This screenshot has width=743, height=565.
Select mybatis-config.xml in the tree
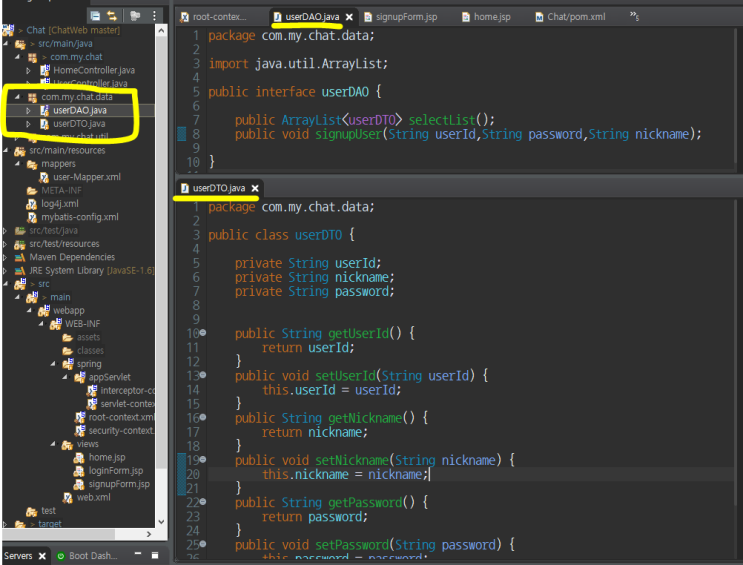pyautogui.click(x=80, y=217)
